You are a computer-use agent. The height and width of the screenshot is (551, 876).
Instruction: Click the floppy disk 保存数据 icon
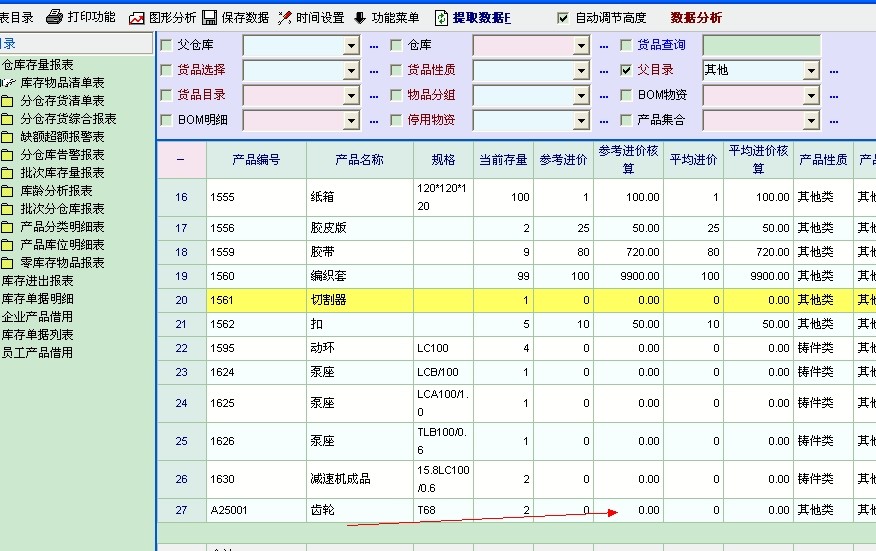[210, 18]
